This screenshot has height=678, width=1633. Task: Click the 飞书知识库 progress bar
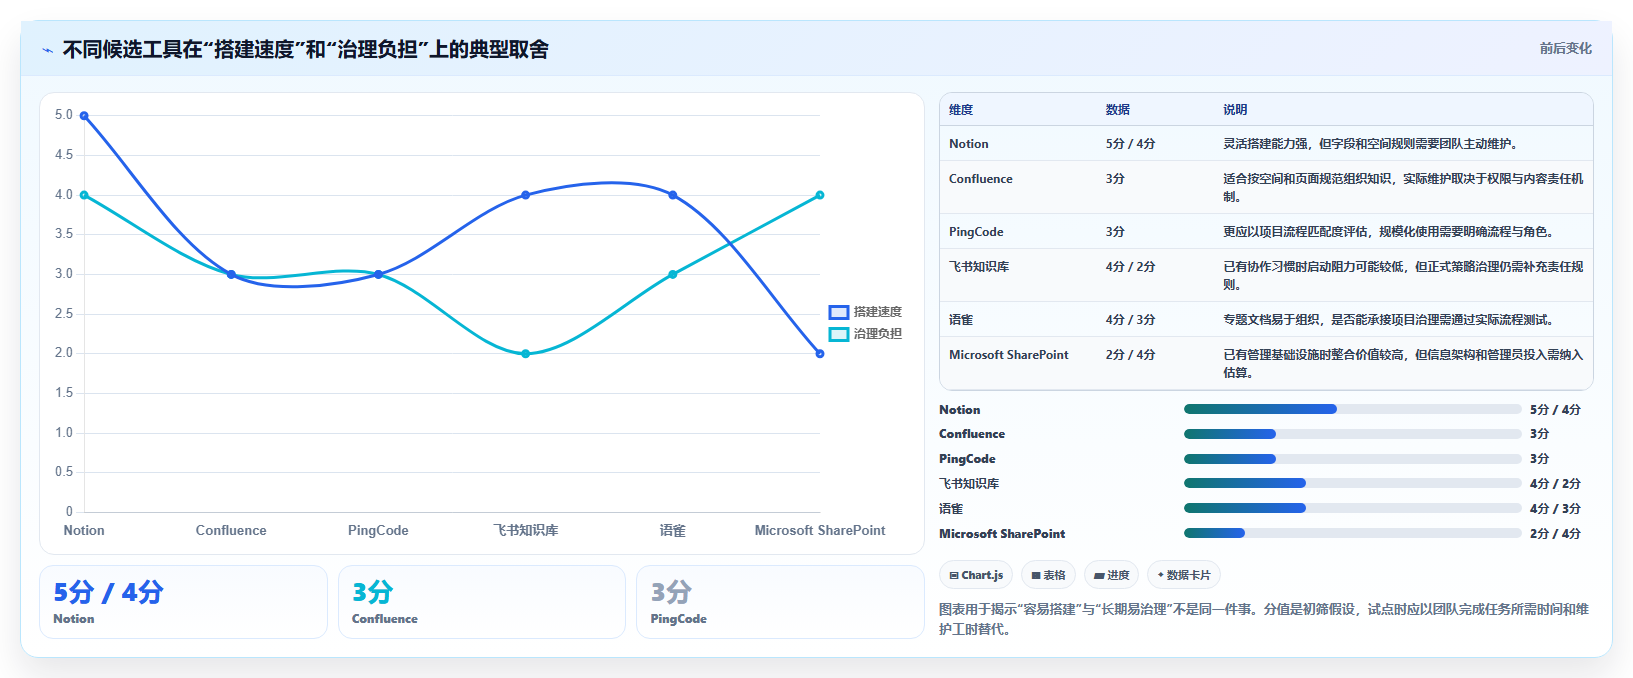click(x=1352, y=483)
